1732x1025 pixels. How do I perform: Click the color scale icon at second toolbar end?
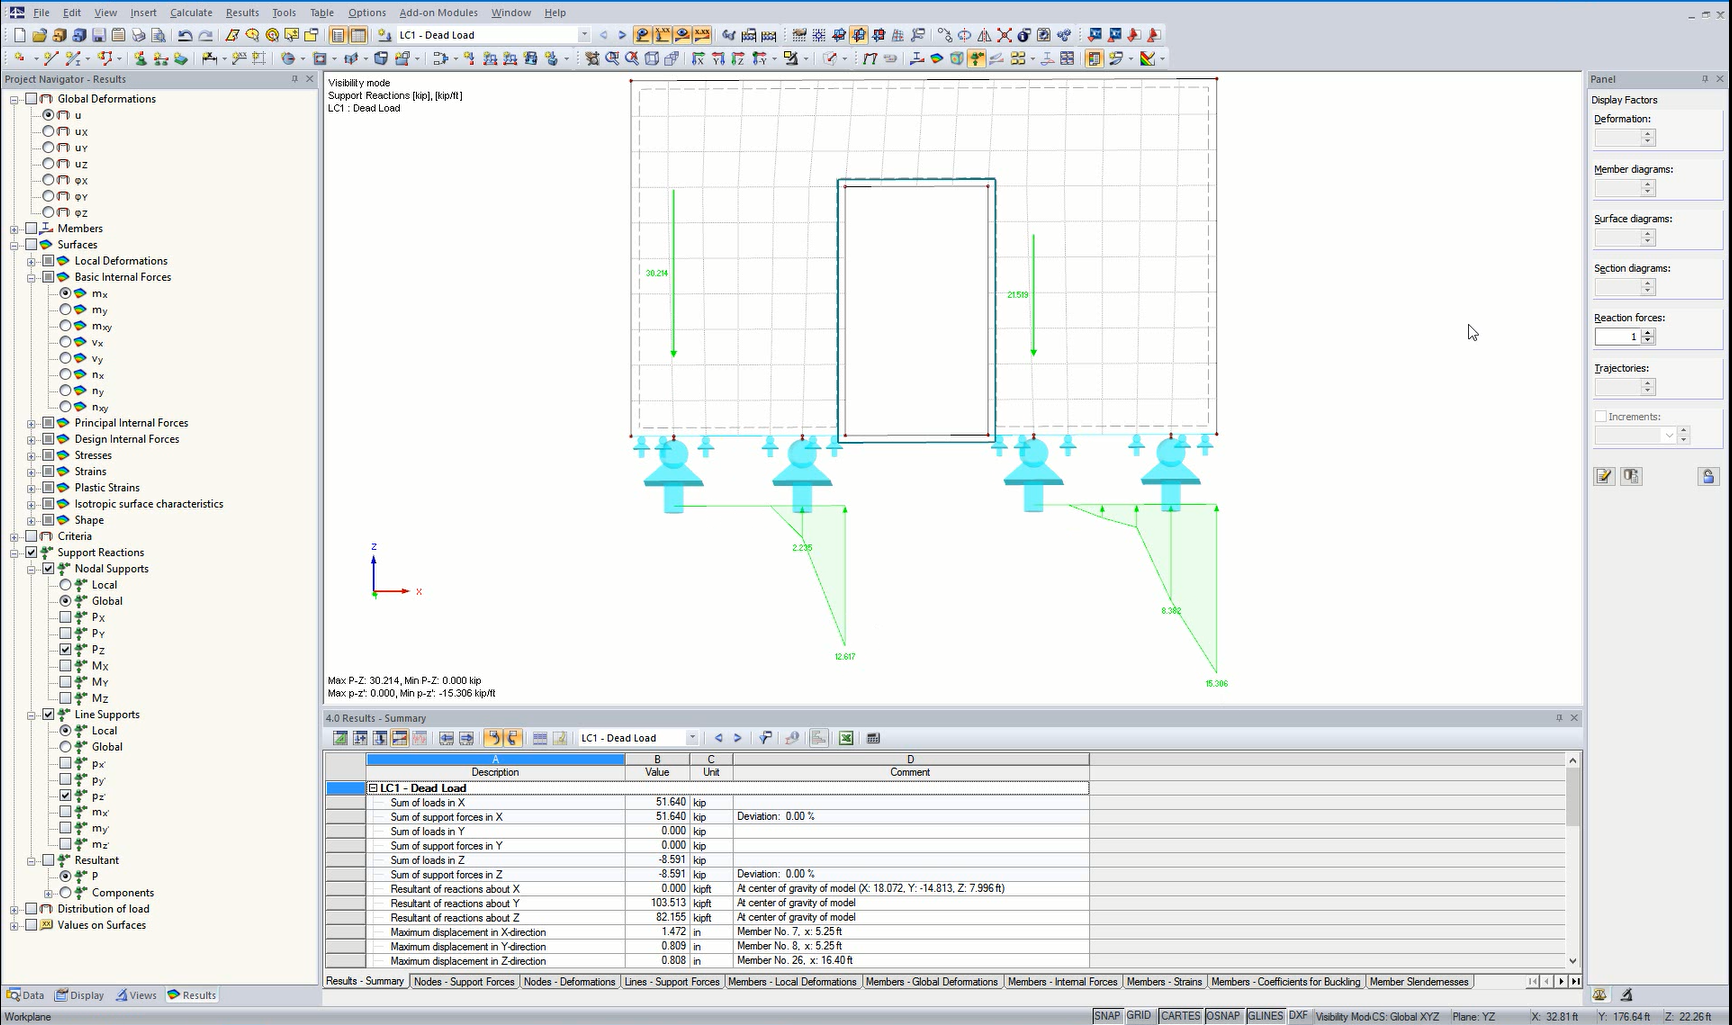tap(1148, 59)
